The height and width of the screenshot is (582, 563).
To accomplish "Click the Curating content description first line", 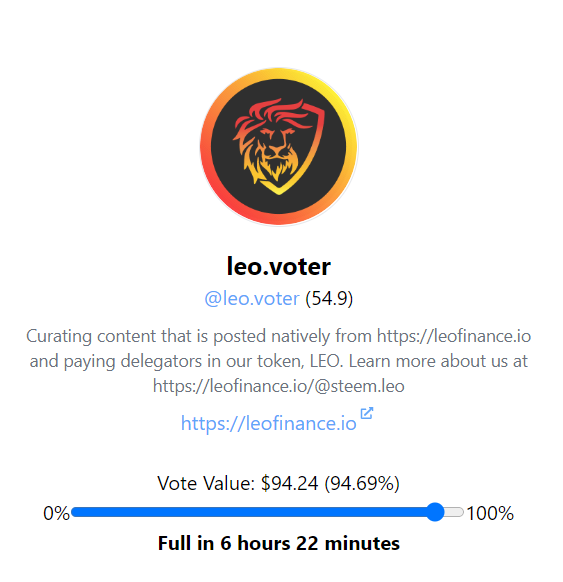I will tap(279, 336).
